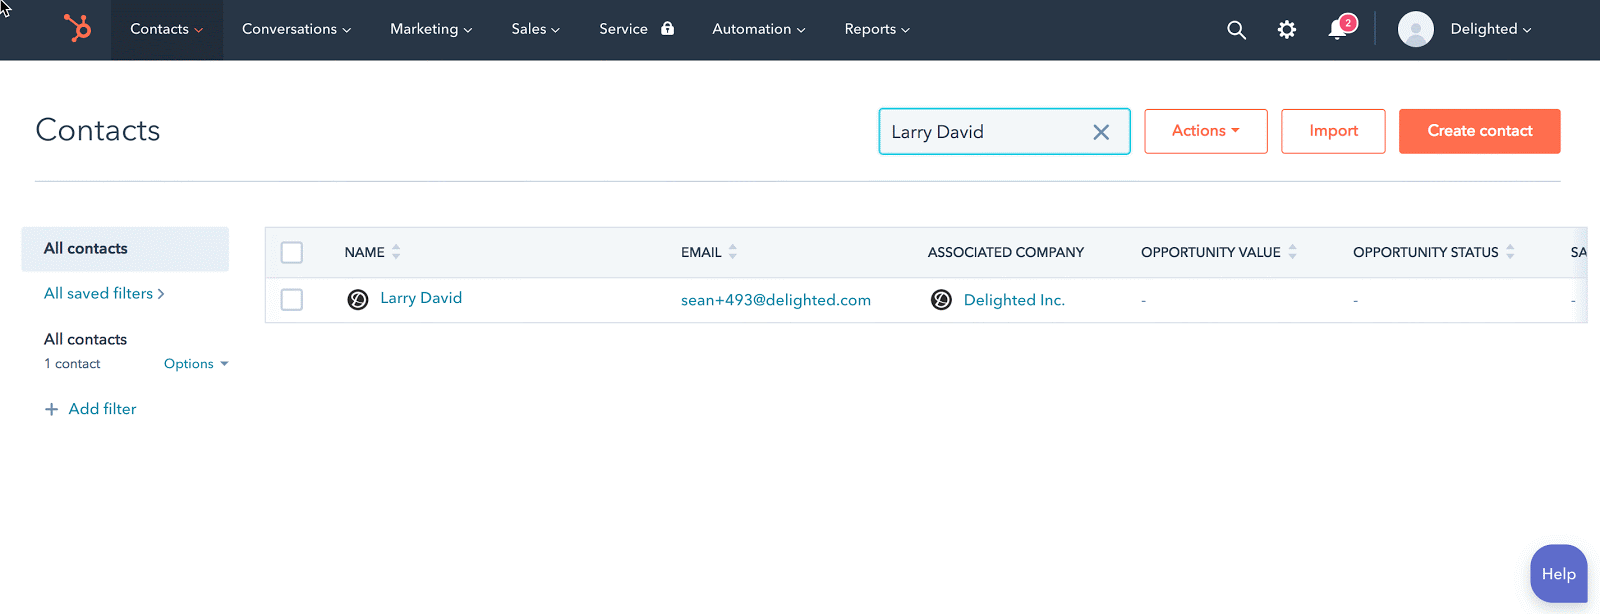Open the Help widget button

click(x=1558, y=574)
